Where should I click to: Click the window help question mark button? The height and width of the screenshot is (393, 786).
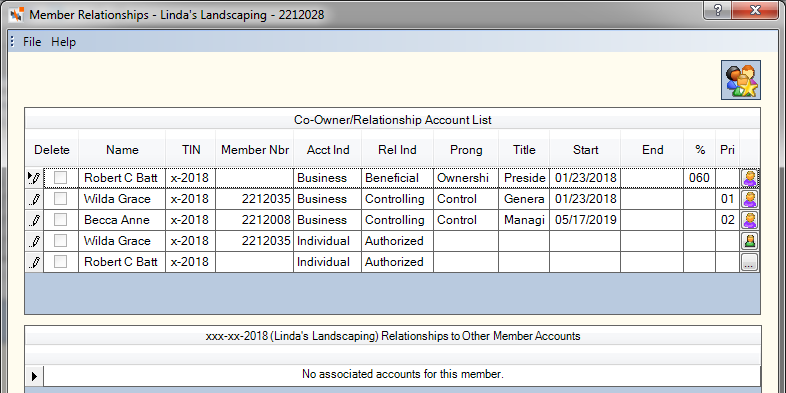pos(717,10)
